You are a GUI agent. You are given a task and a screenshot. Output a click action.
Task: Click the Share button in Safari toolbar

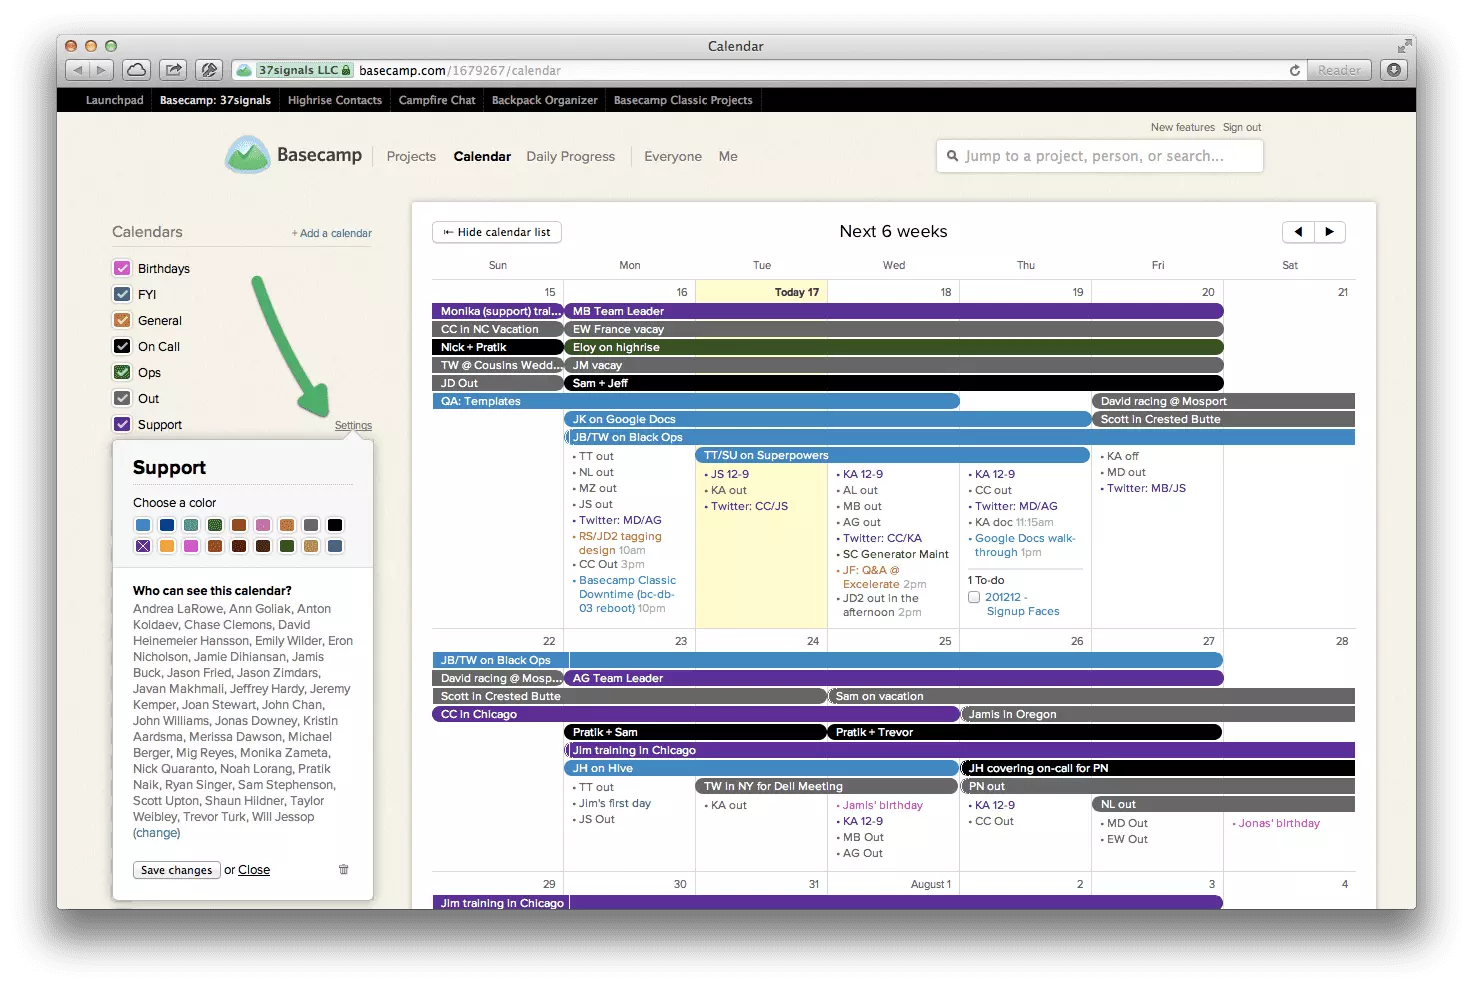(173, 70)
